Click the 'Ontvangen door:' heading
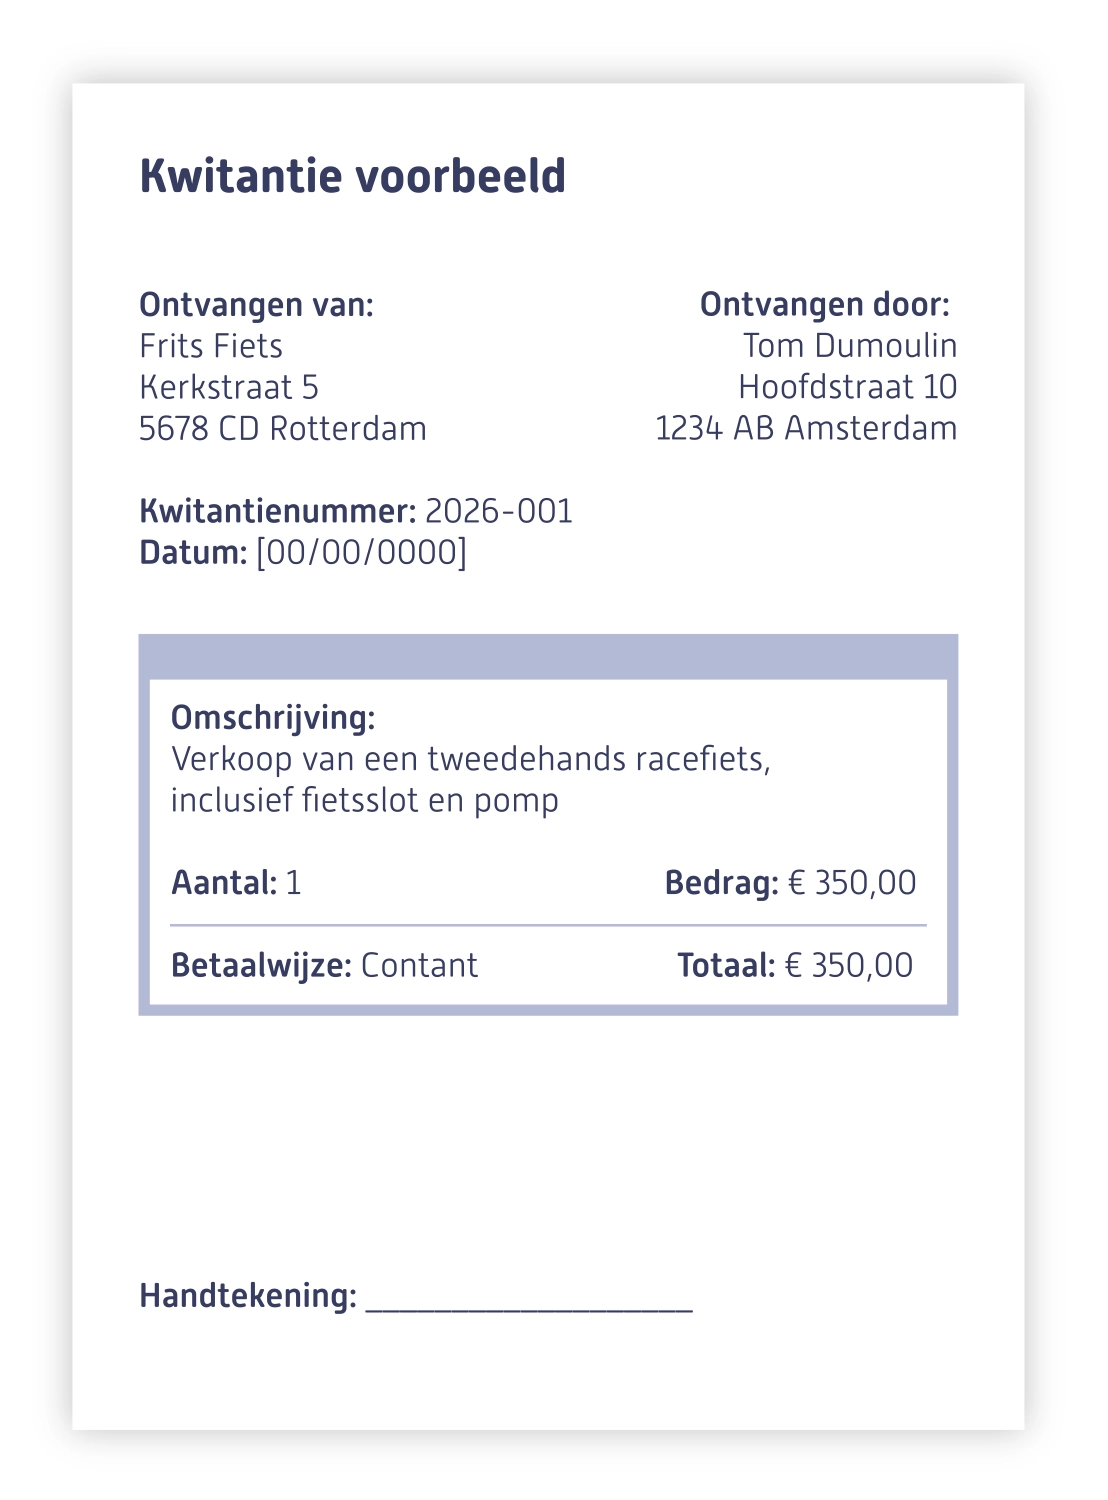This screenshot has height=1500, width=1108. (824, 305)
